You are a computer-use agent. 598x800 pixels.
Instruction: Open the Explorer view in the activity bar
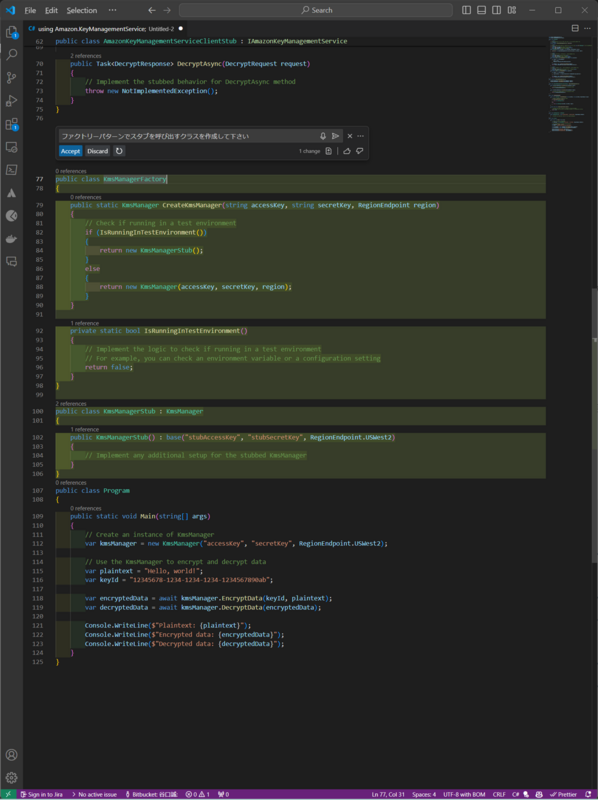pyautogui.click(x=11, y=32)
